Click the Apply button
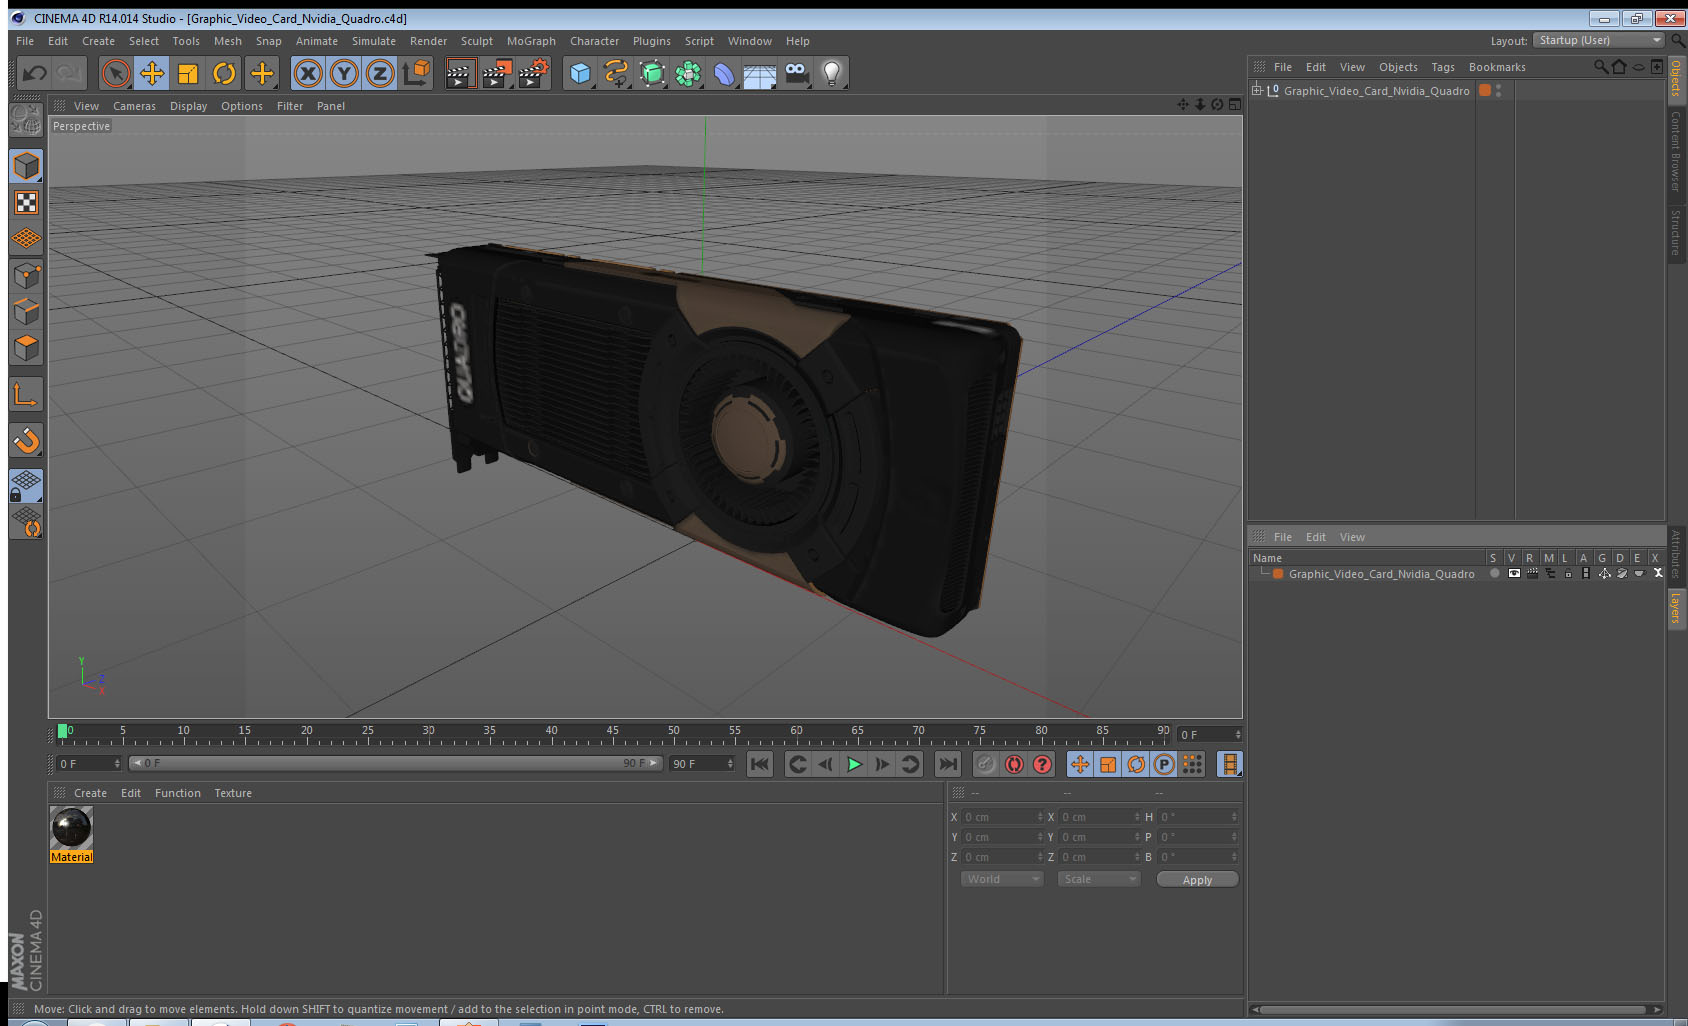 click(1197, 880)
